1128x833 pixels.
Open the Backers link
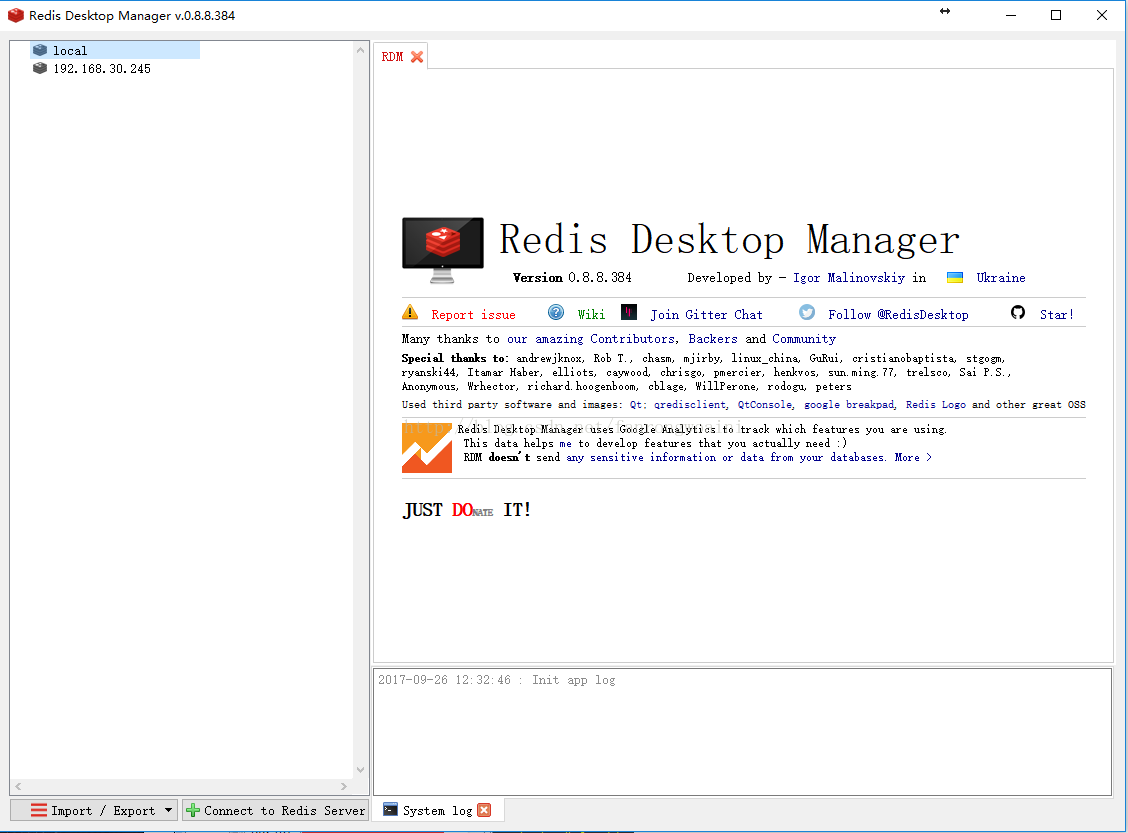(713, 339)
